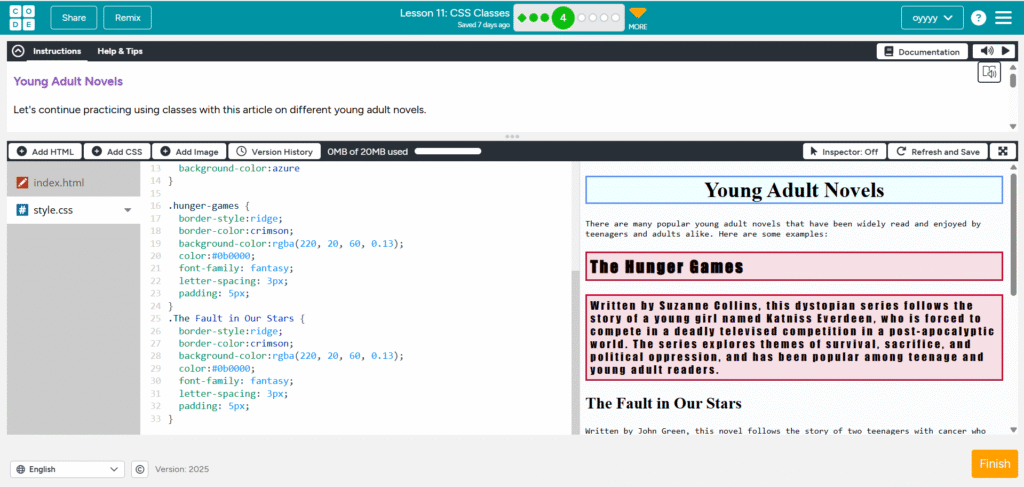This screenshot has width=1024, height=487.
Task: Open the help question mark icon
Action: [978, 18]
